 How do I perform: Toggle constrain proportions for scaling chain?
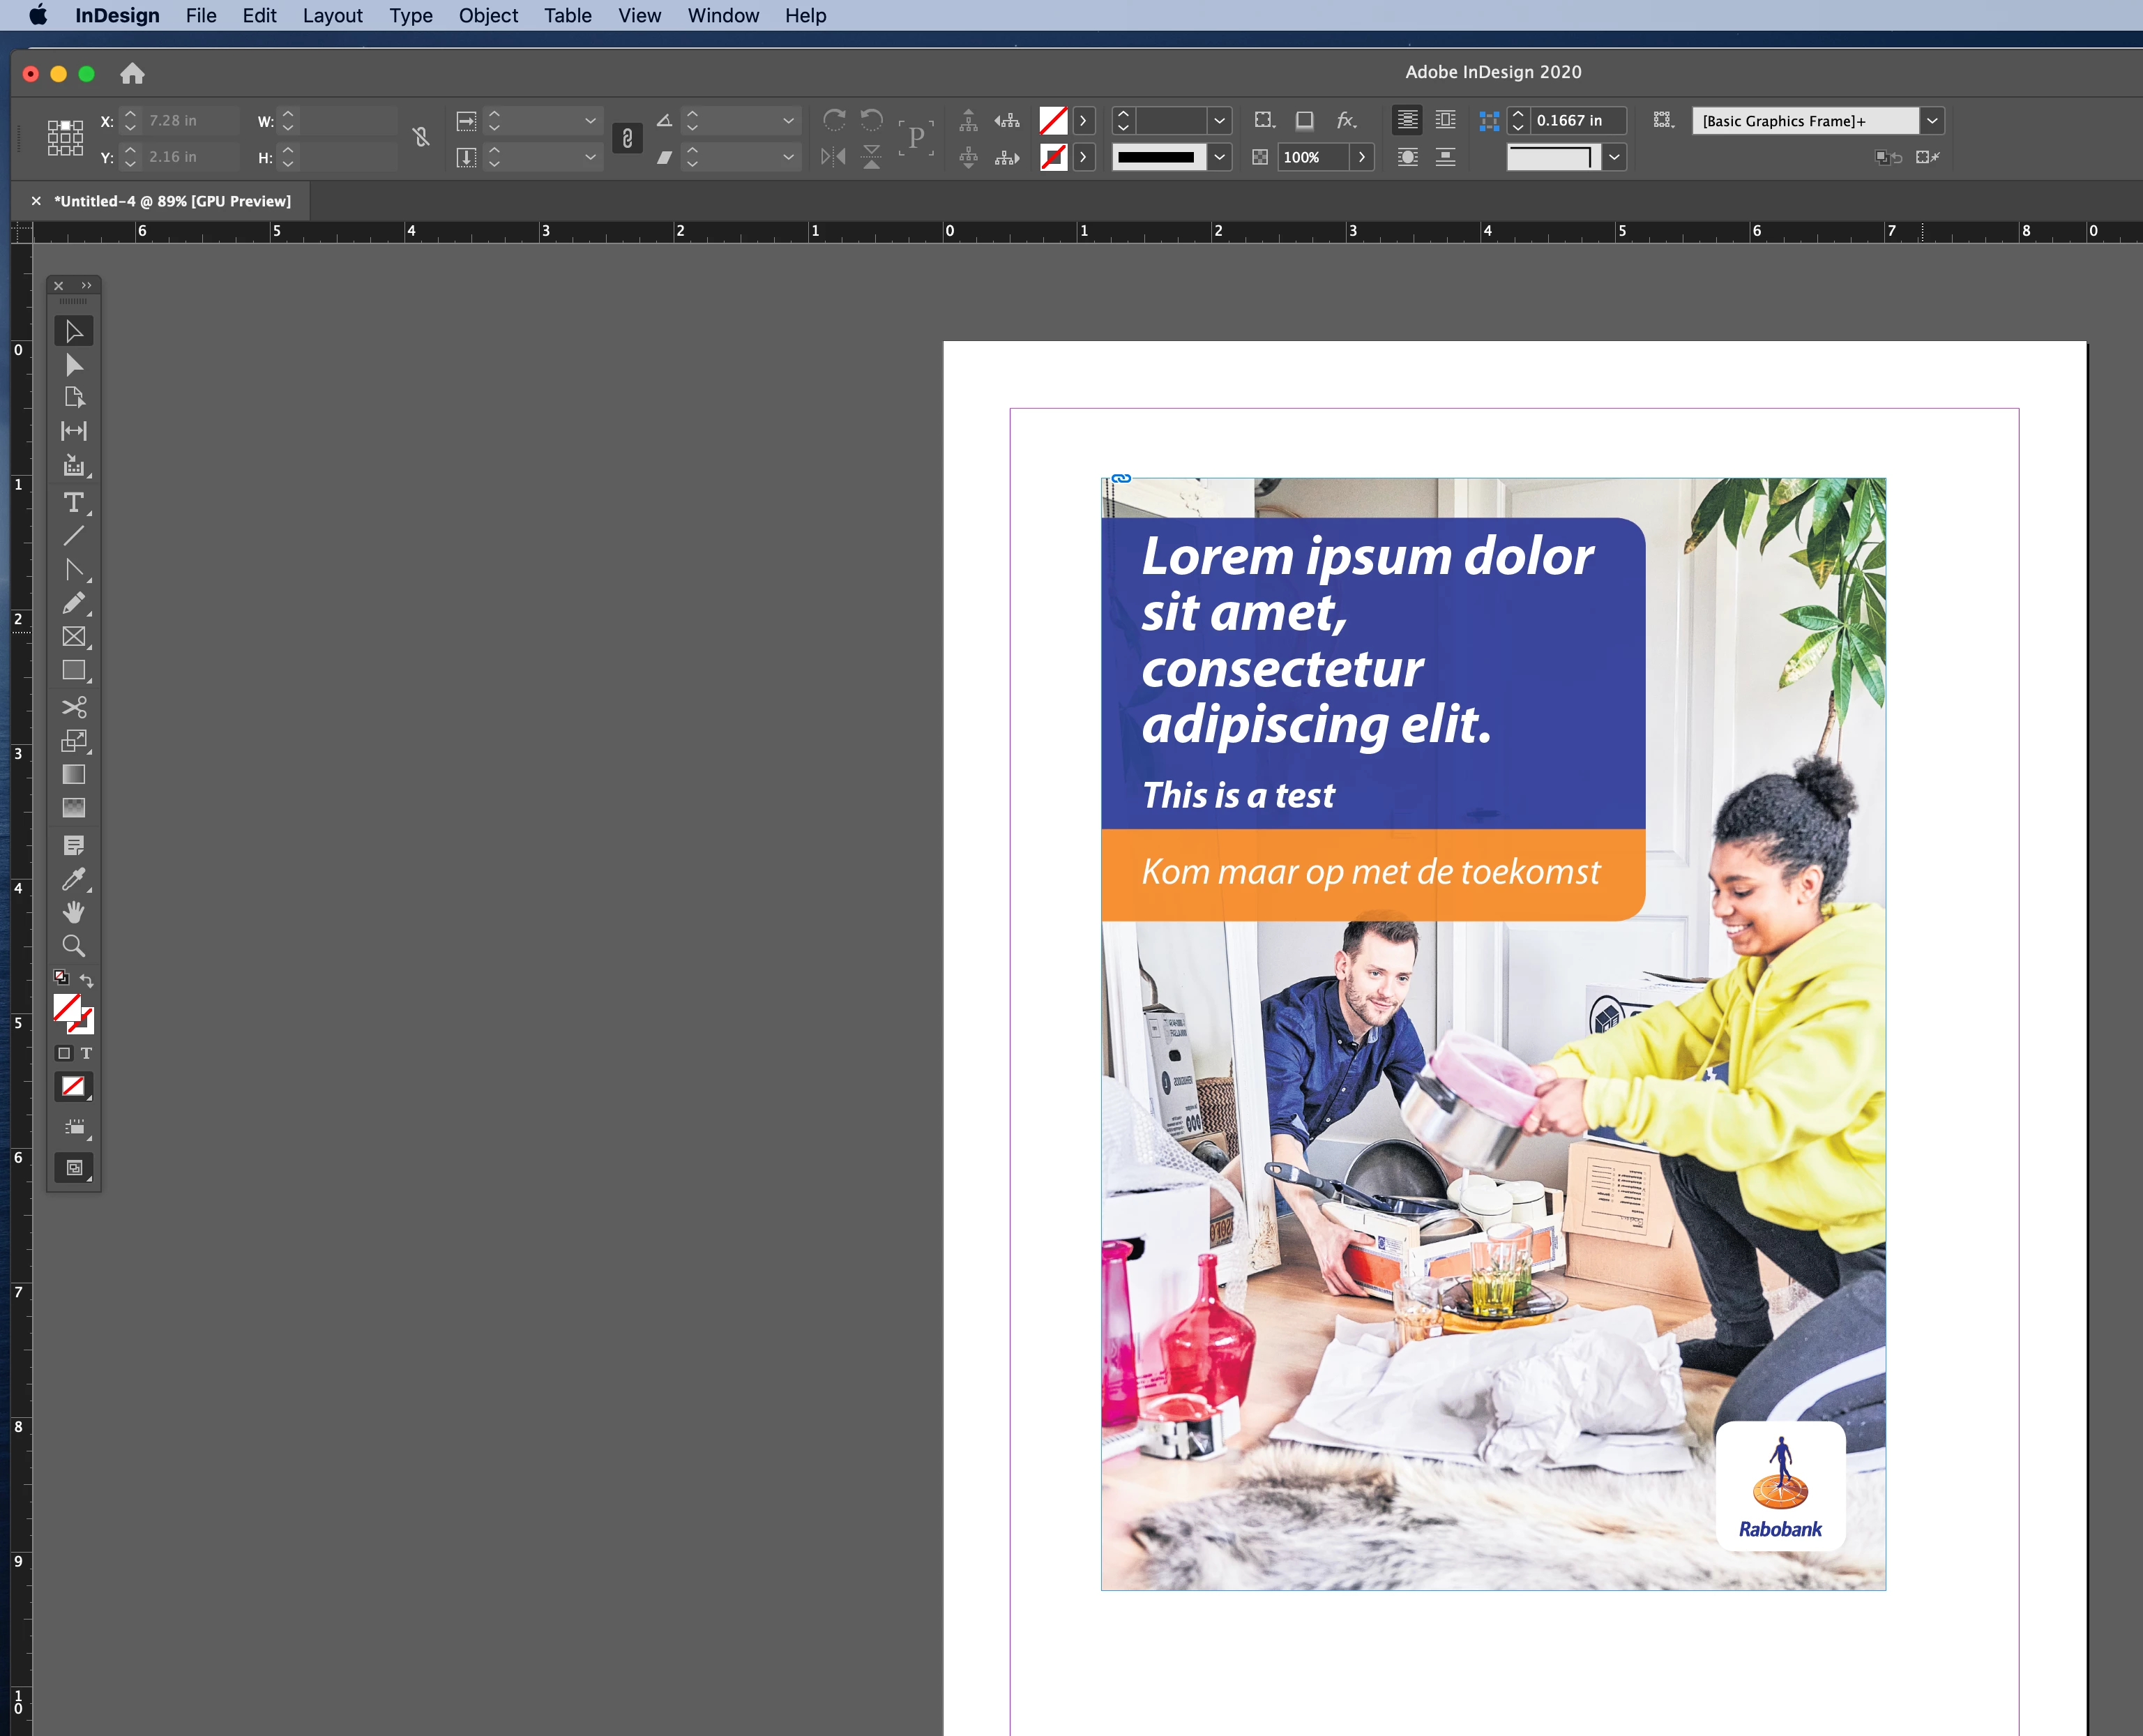point(627,138)
